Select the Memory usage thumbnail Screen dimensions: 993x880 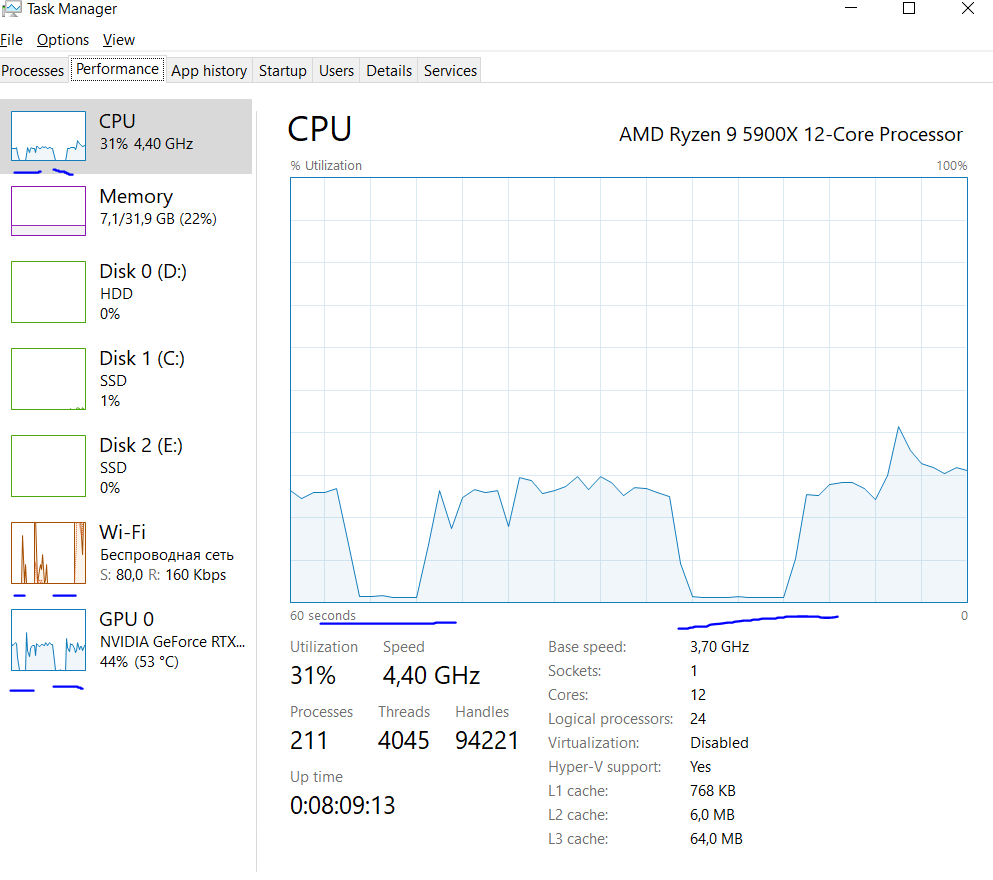coord(48,211)
